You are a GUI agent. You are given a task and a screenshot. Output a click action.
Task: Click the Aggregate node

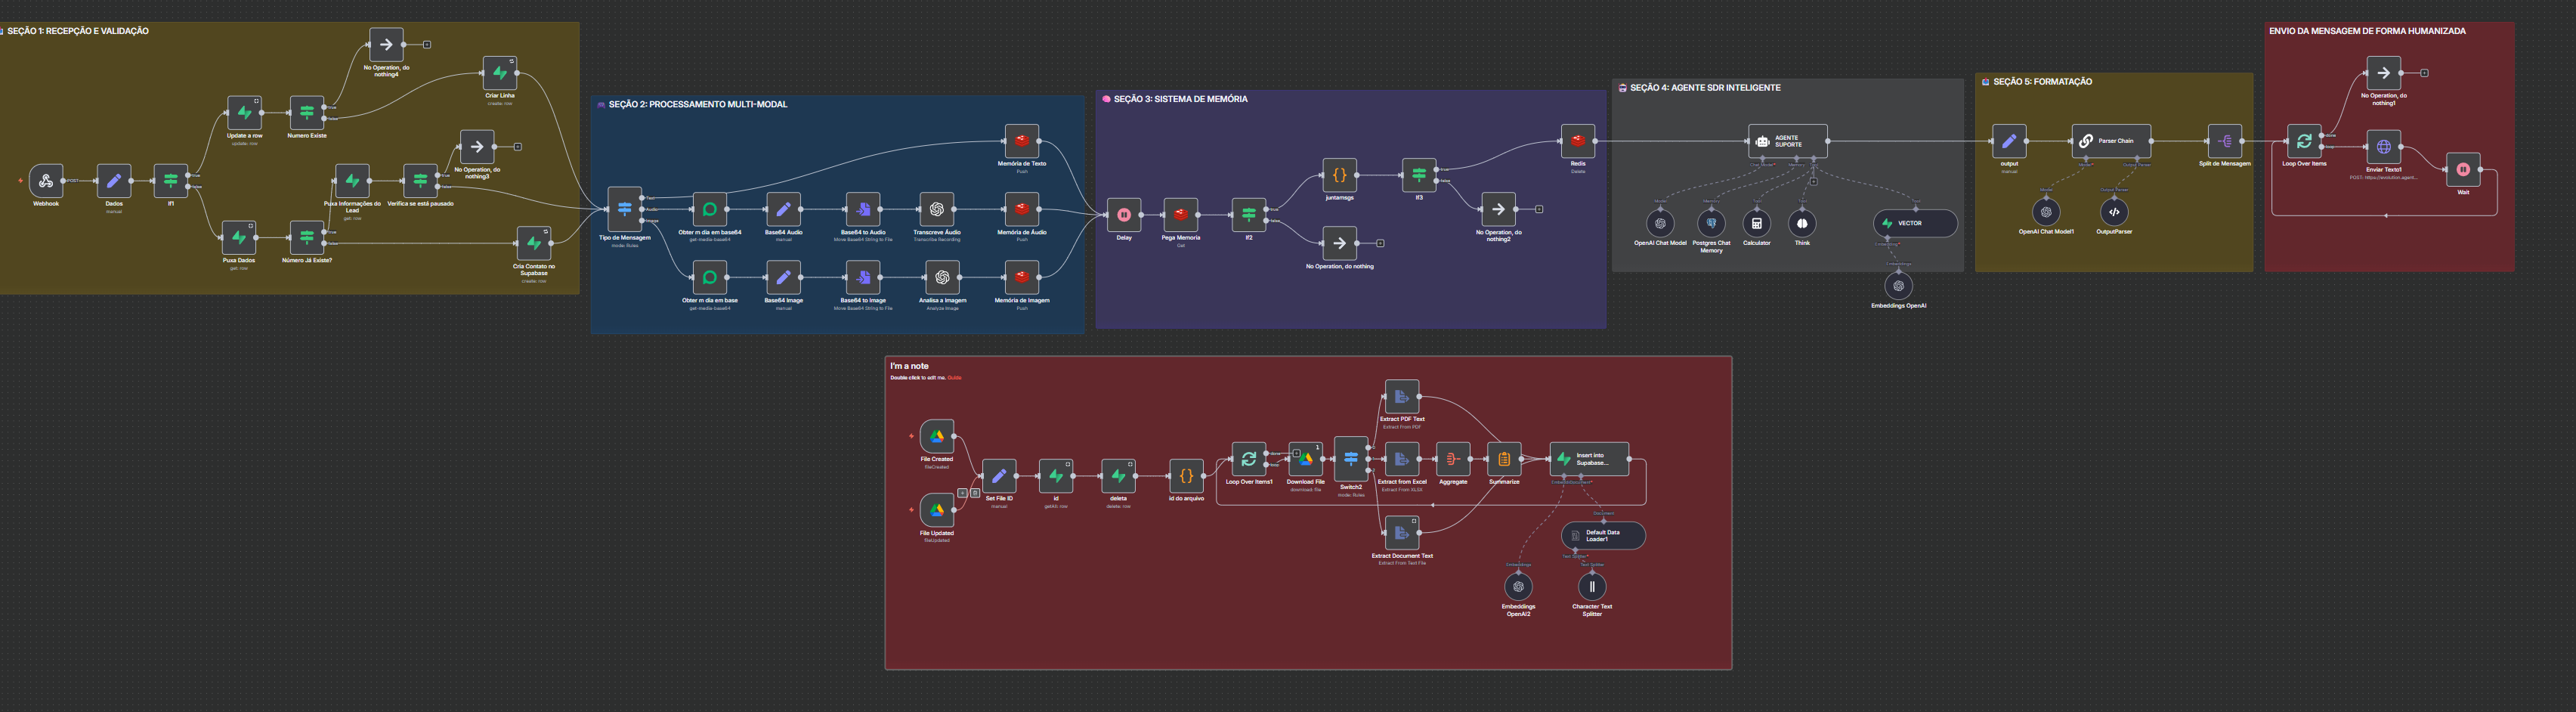coord(1452,459)
